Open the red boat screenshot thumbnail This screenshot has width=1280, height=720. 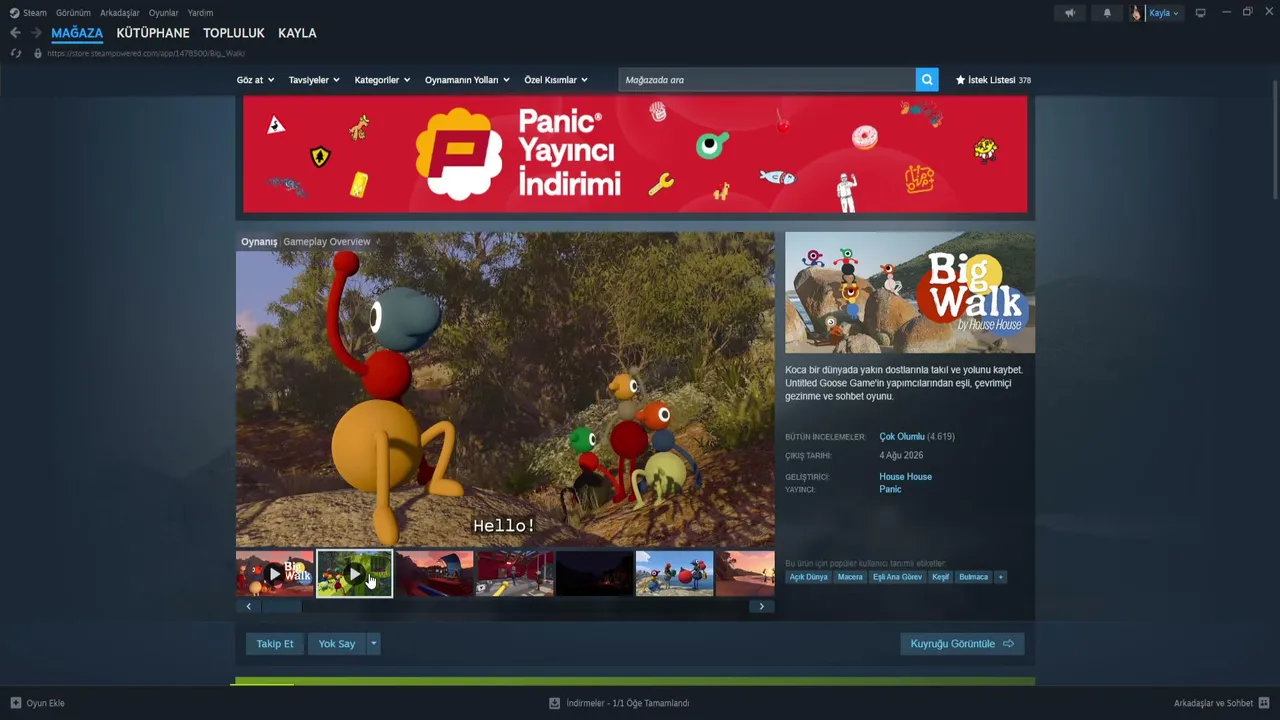coord(434,574)
